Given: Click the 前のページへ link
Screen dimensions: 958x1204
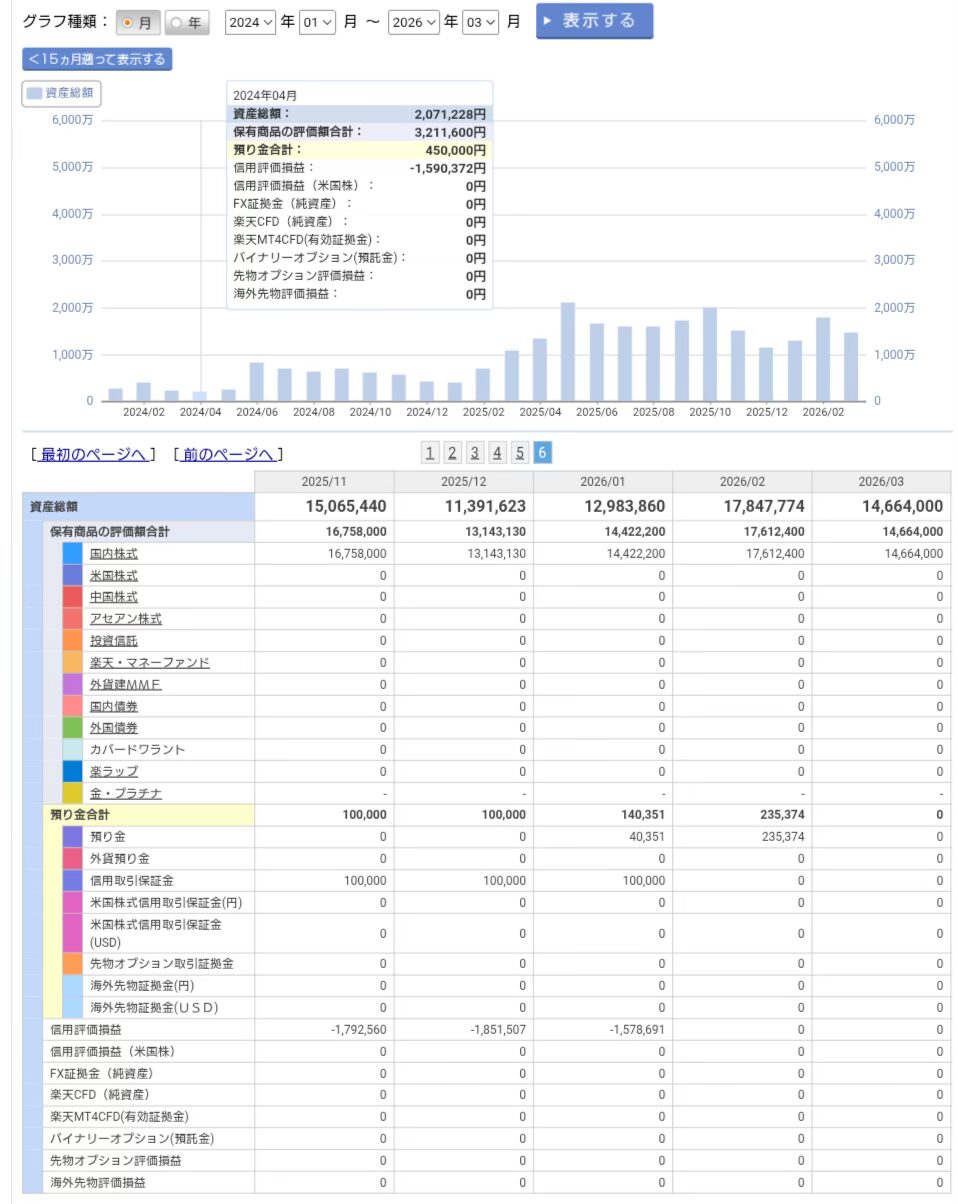Looking at the screenshot, I should click(x=228, y=454).
